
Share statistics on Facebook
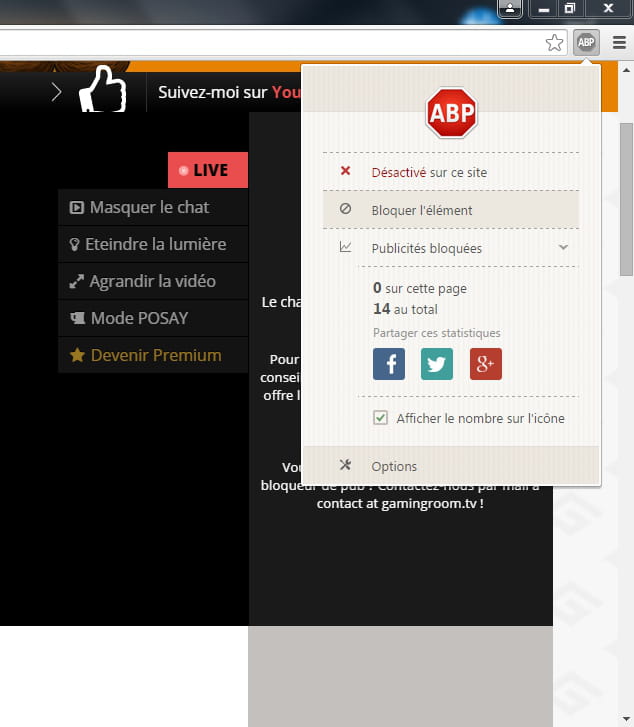click(x=389, y=364)
